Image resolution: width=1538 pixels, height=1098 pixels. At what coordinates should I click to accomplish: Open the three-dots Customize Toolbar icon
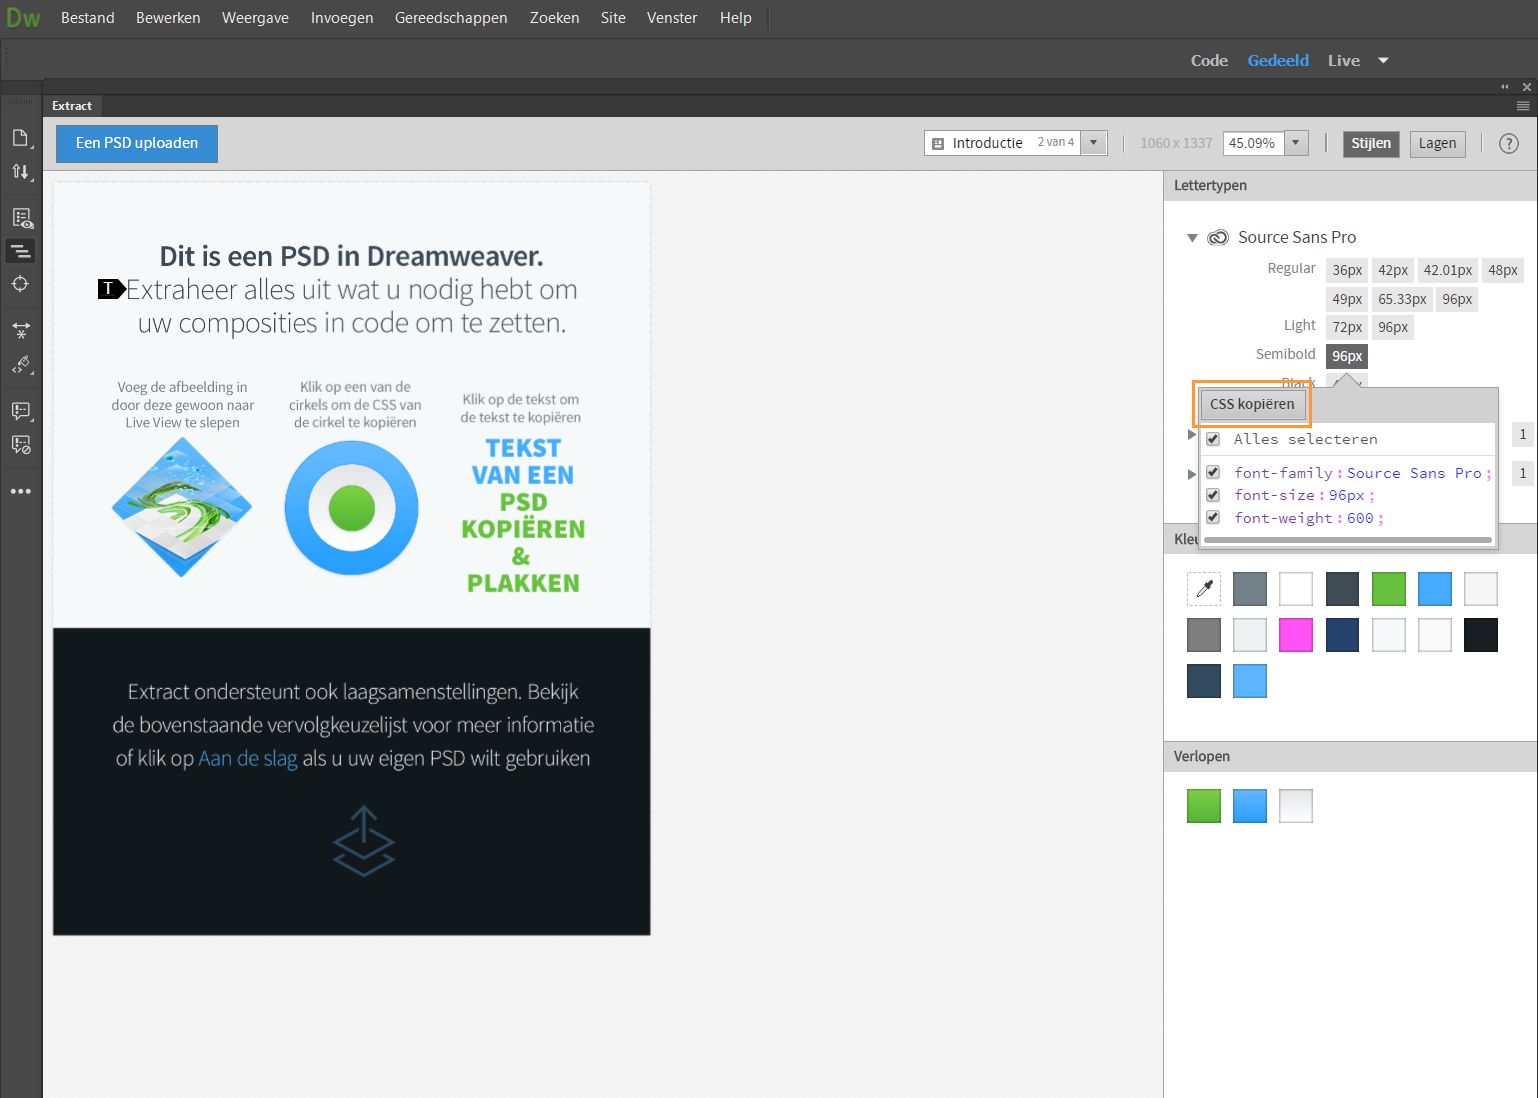coord(21,492)
